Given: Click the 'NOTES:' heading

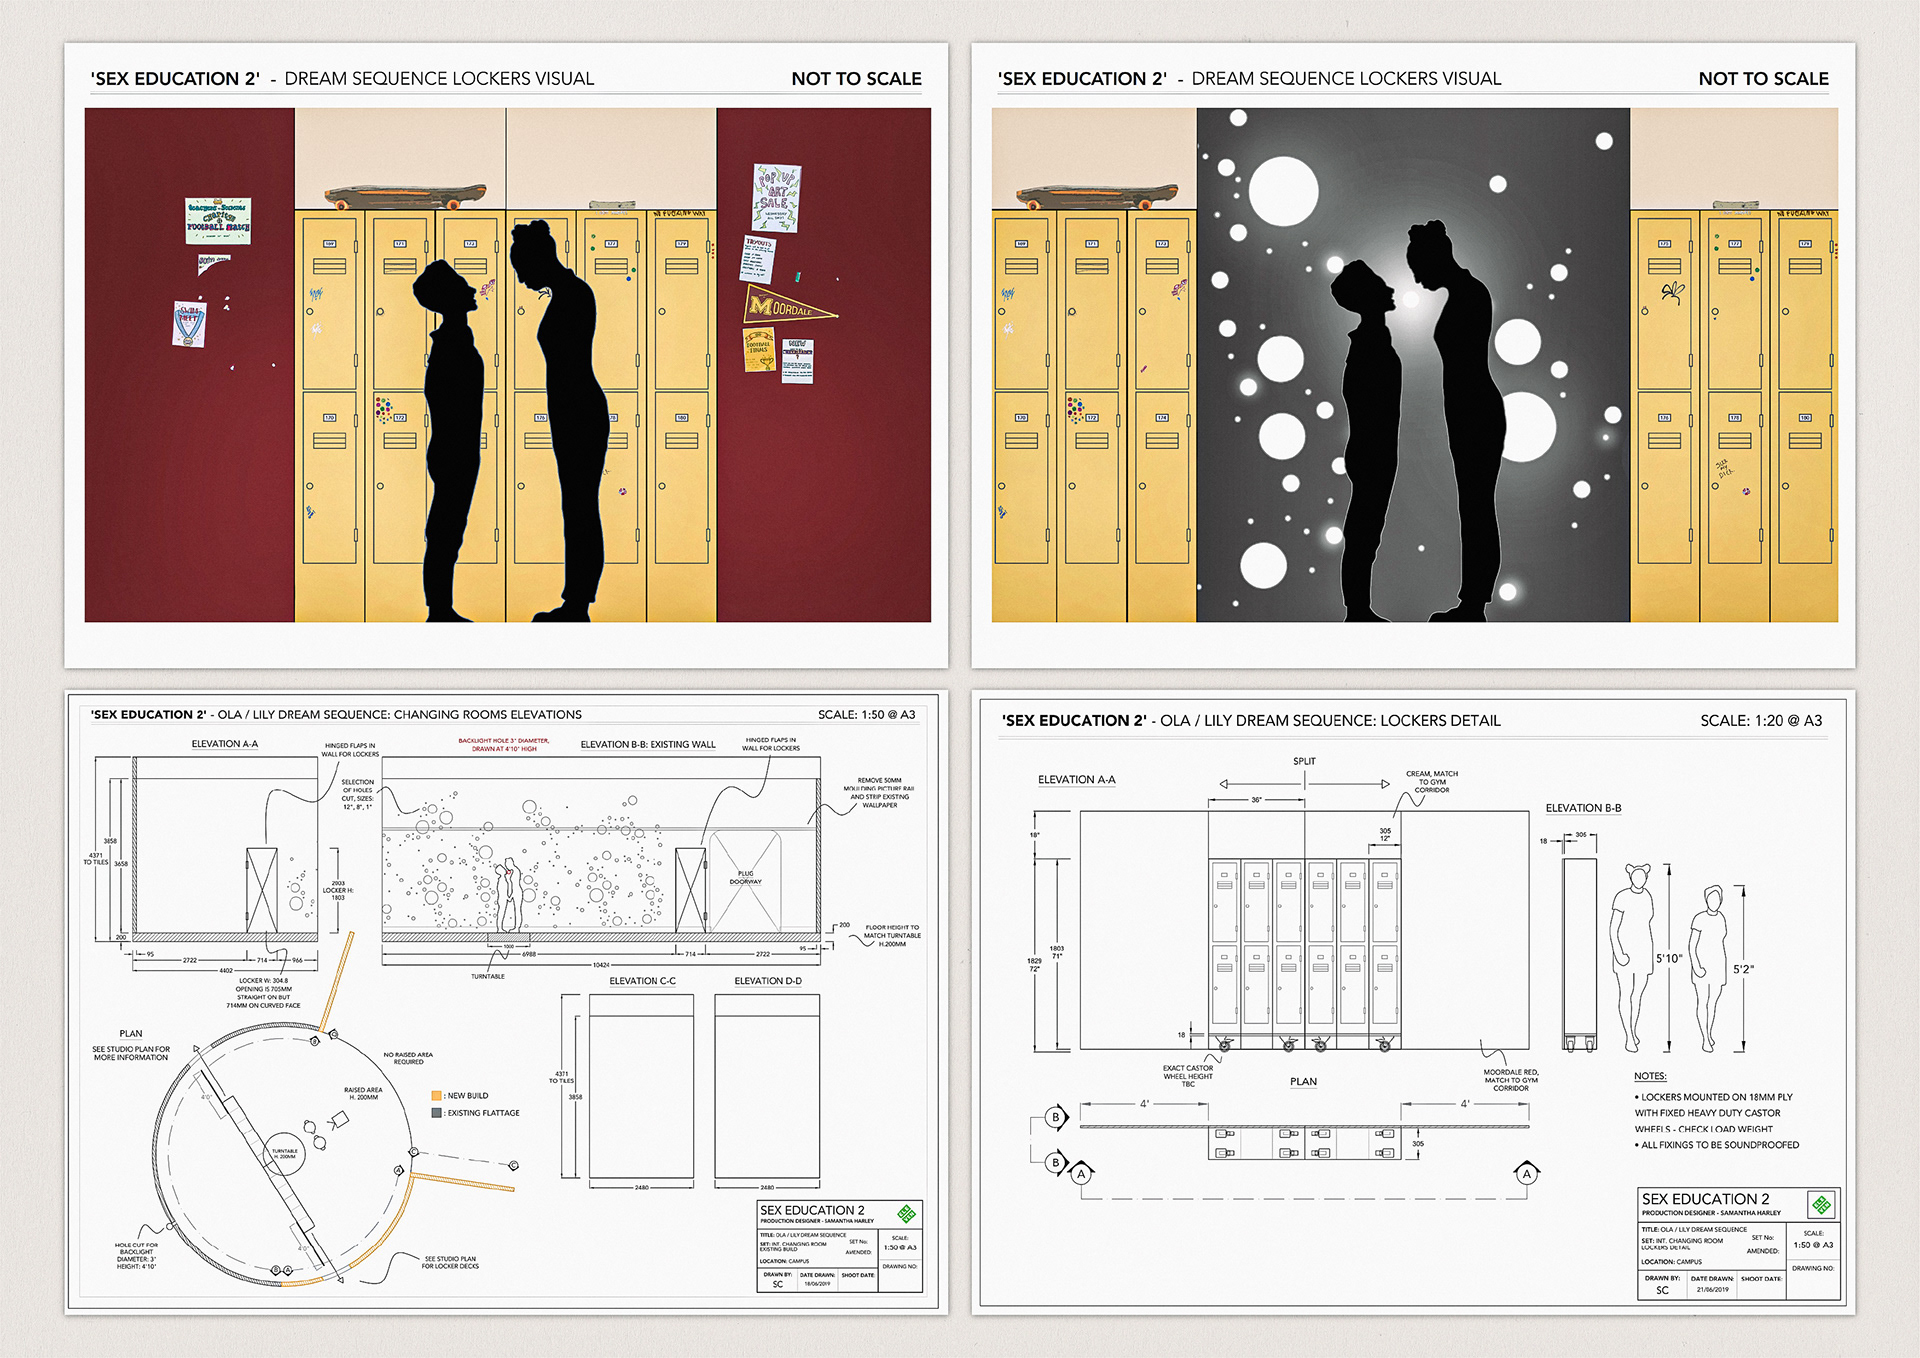Looking at the screenshot, I should tap(1650, 1076).
